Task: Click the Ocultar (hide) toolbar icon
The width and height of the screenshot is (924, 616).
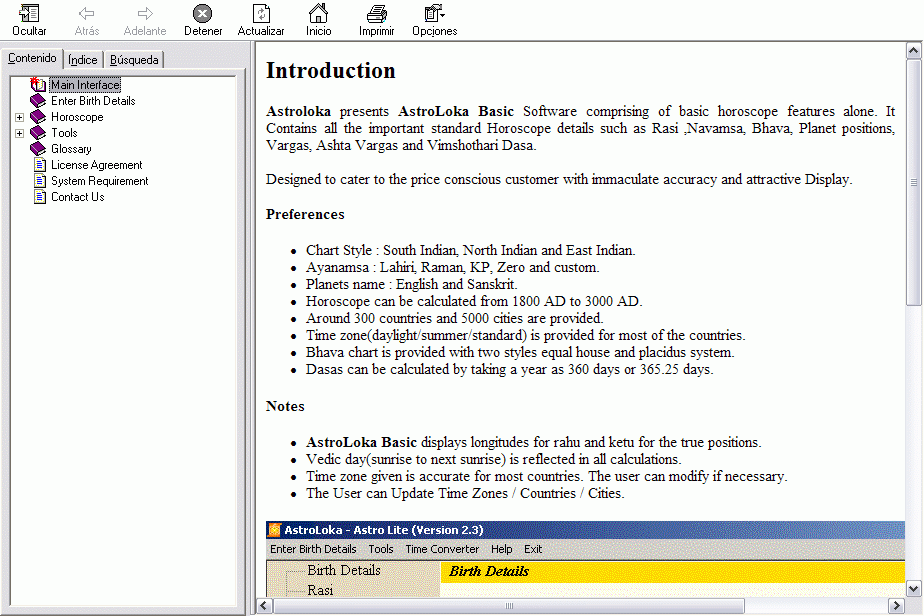Action: coord(29,14)
